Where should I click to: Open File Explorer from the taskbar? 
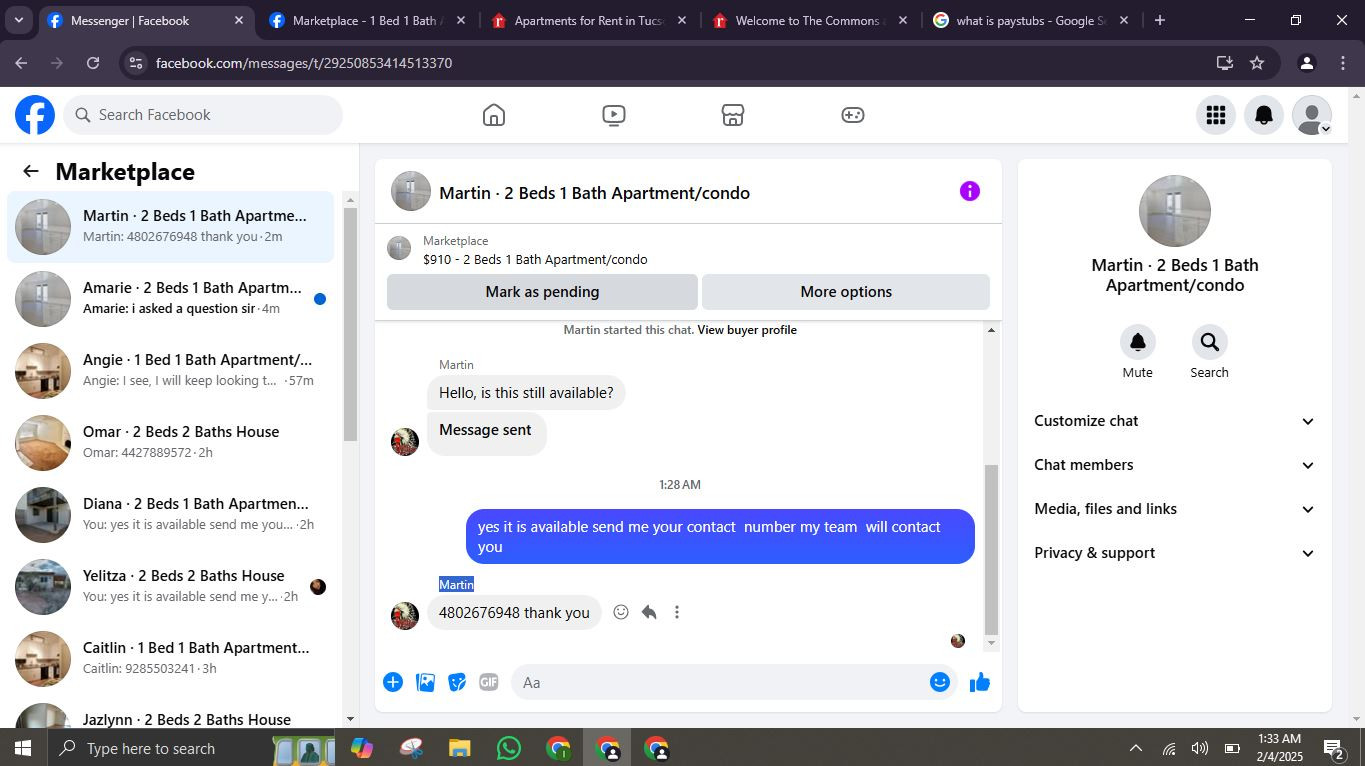459,748
